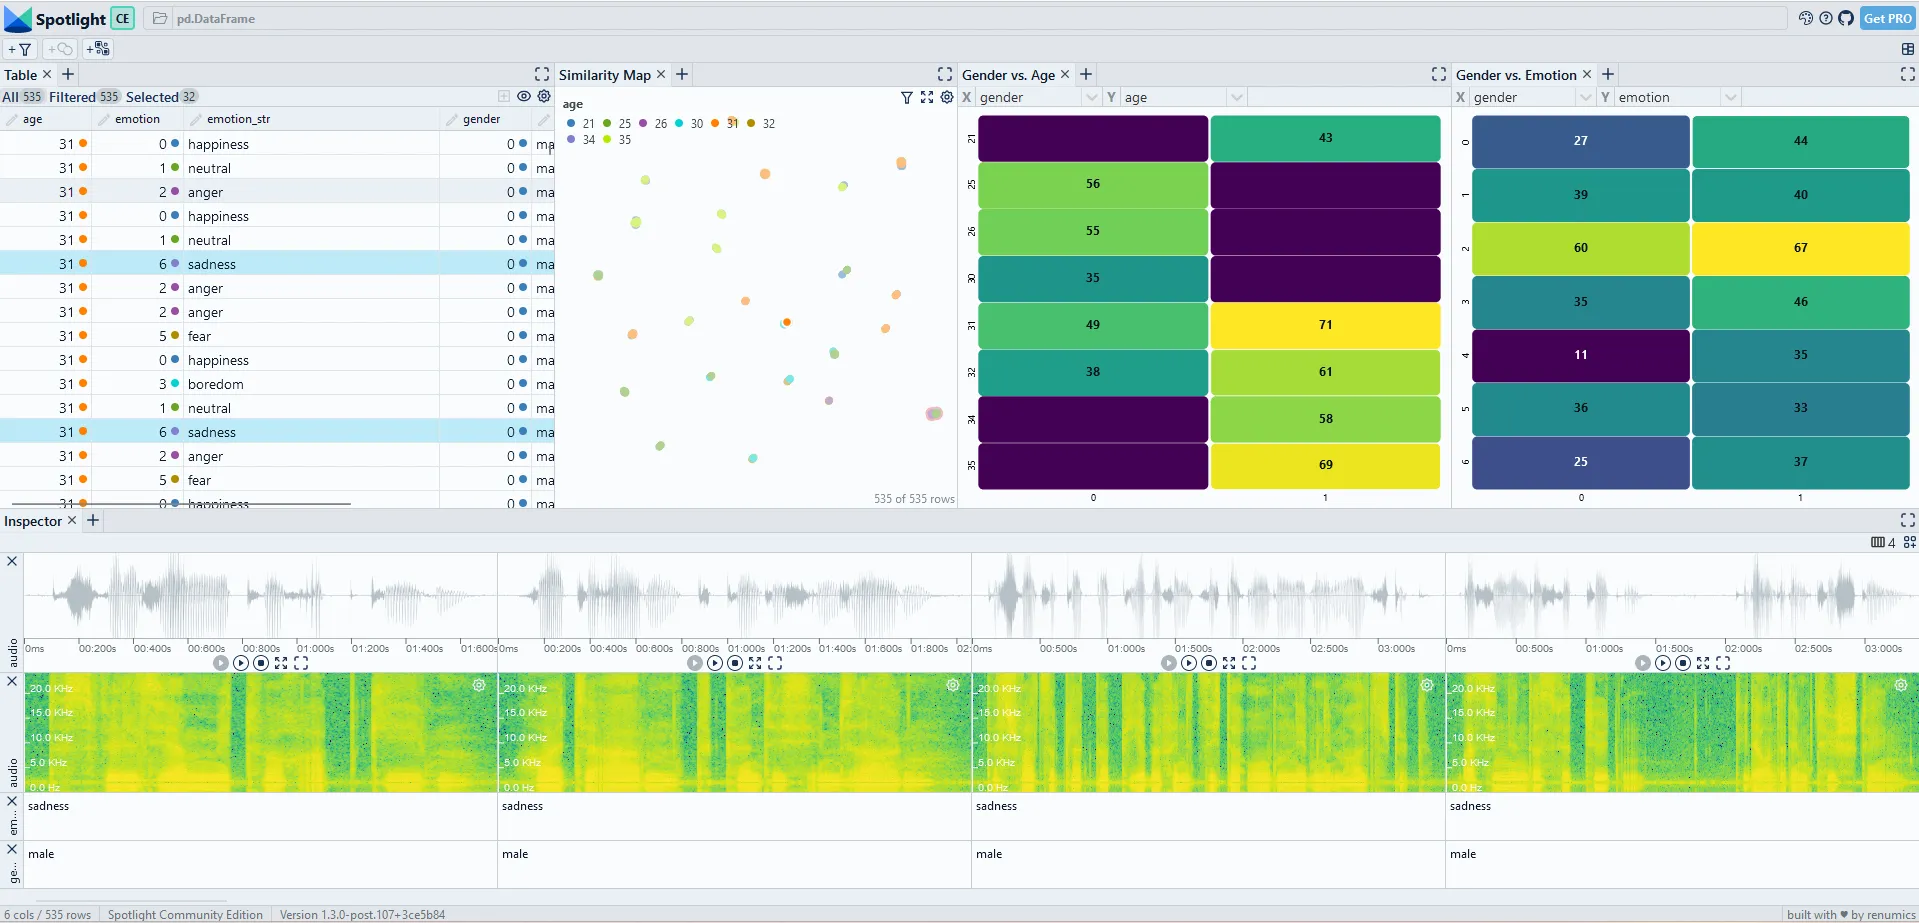Remove the audio waveform row from Inspector
Image resolution: width=1919 pixels, height=923 pixels.
[x=12, y=561]
